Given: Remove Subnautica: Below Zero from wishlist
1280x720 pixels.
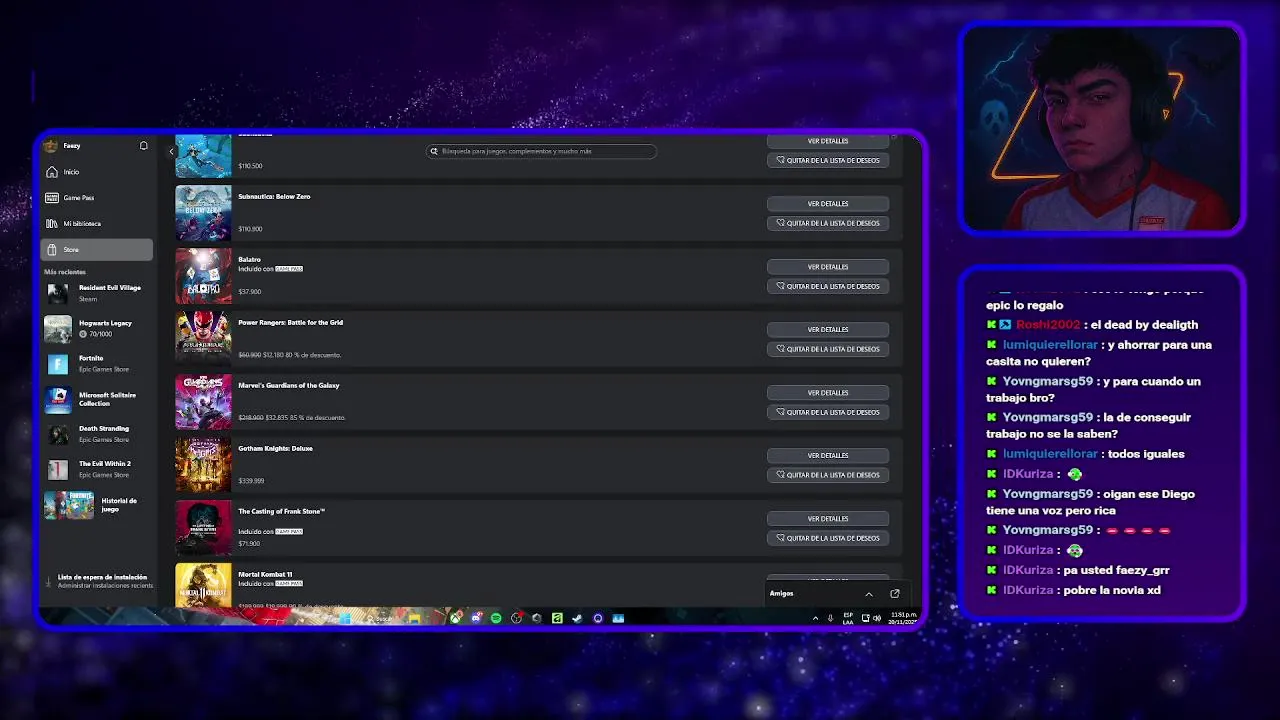Looking at the screenshot, I should pyautogui.click(x=828, y=223).
